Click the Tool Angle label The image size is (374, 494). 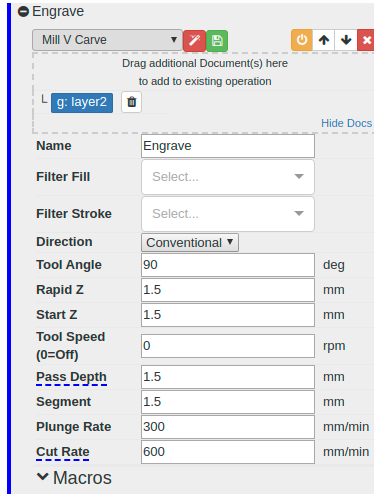[x=69, y=265]
